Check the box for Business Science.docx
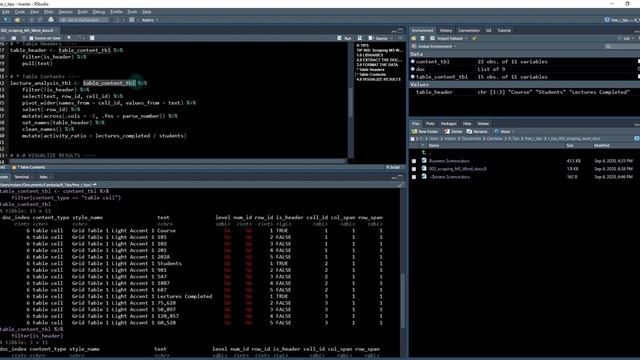The width and height of the screenshot is (640, 360). 414,161
